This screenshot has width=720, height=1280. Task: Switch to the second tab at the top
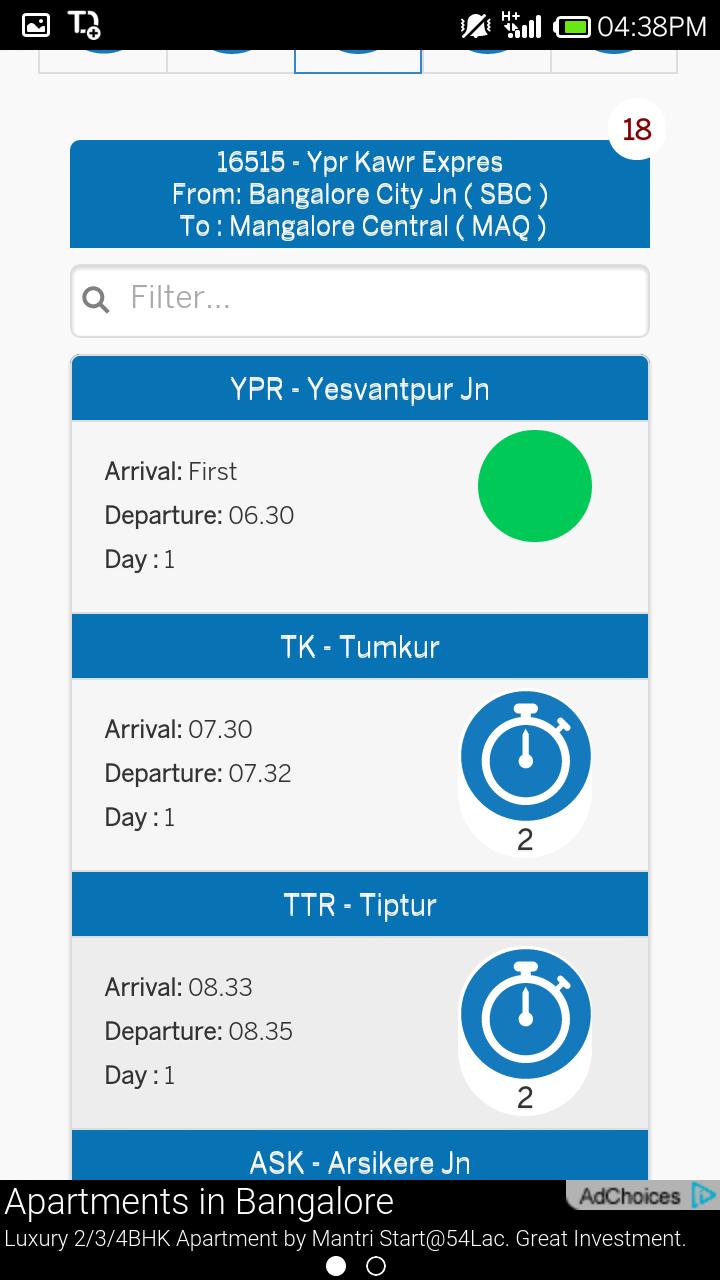coord(228,58)
